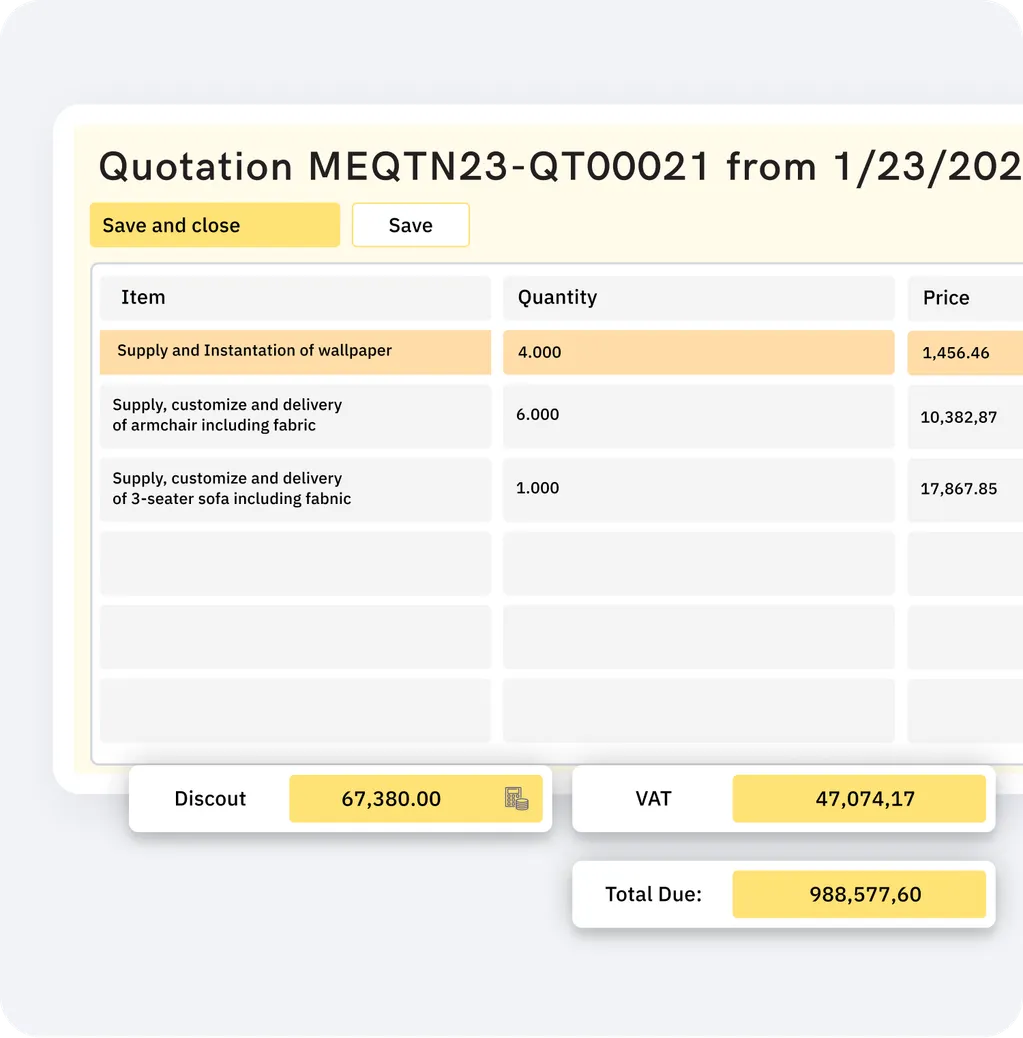Edit armchair quantity 6.000 cell
This screenshot has height=1038, width=1023.
699,416
